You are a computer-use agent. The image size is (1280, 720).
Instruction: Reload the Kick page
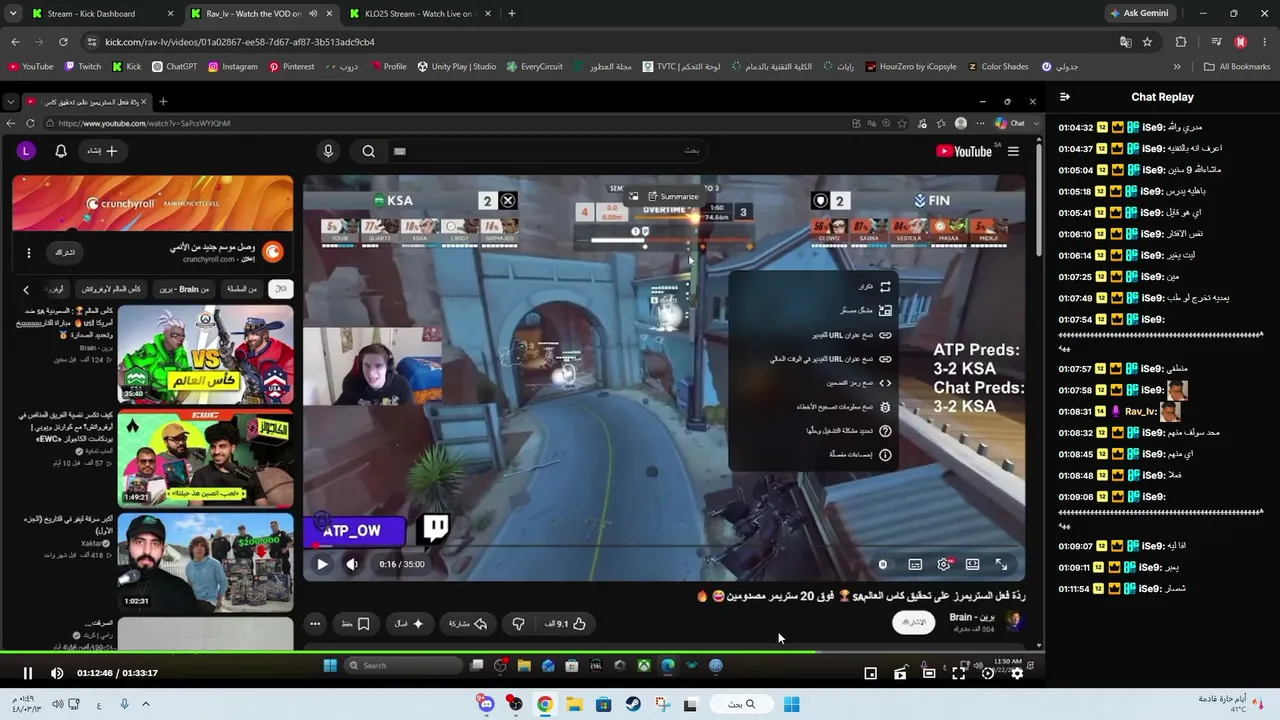pyautogui.click(x=63, y=42)
